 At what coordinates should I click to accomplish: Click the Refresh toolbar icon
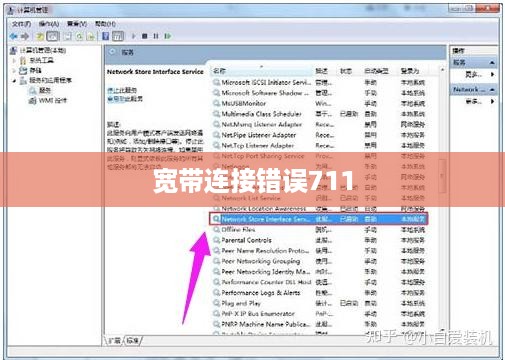79,36
